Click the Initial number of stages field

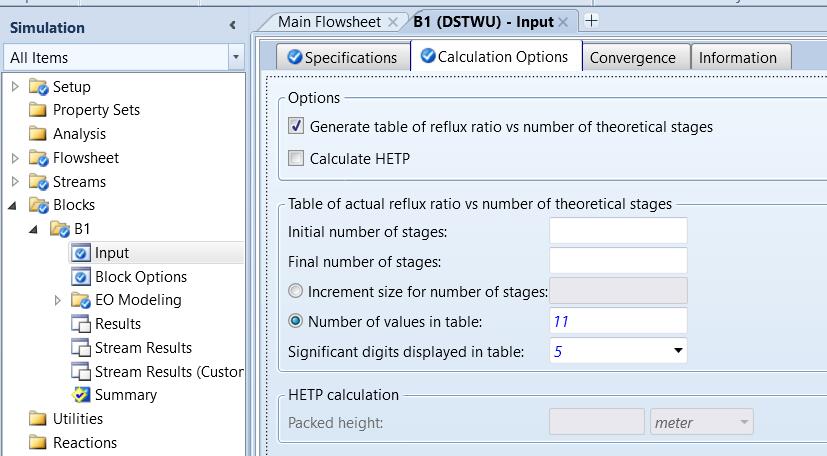617,231
